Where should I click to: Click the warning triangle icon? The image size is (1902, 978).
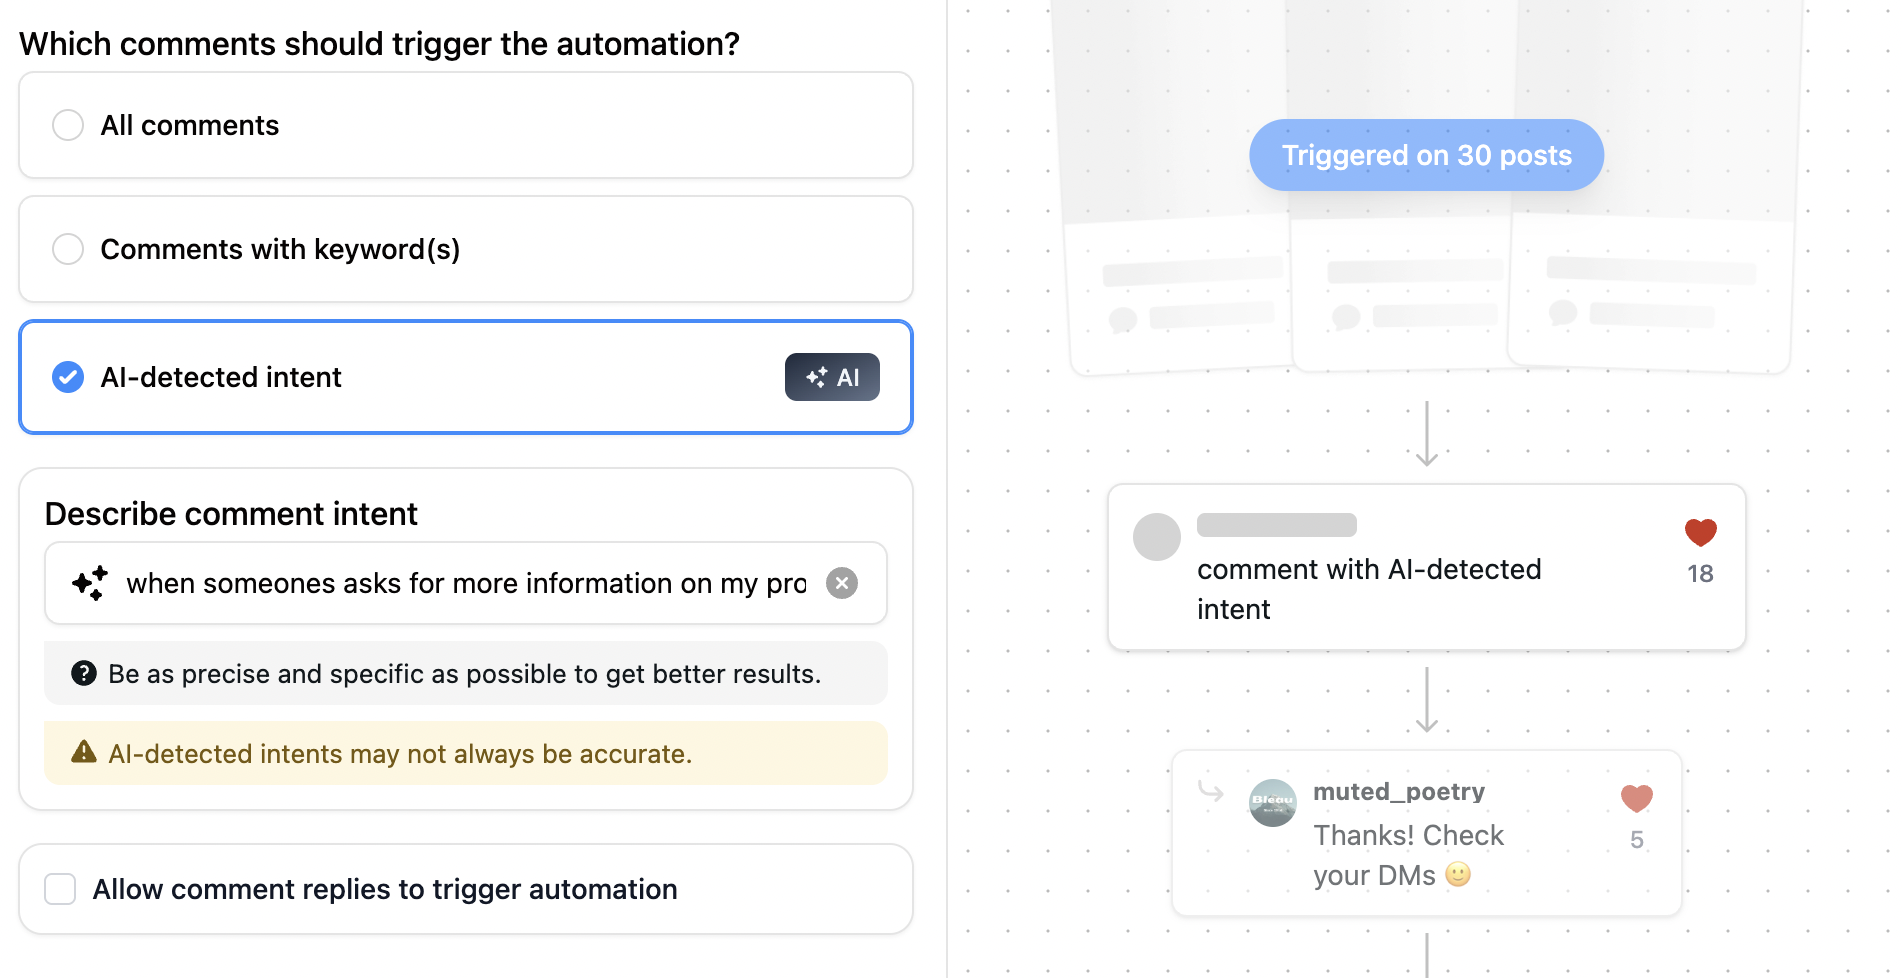[x=84, y=753]
